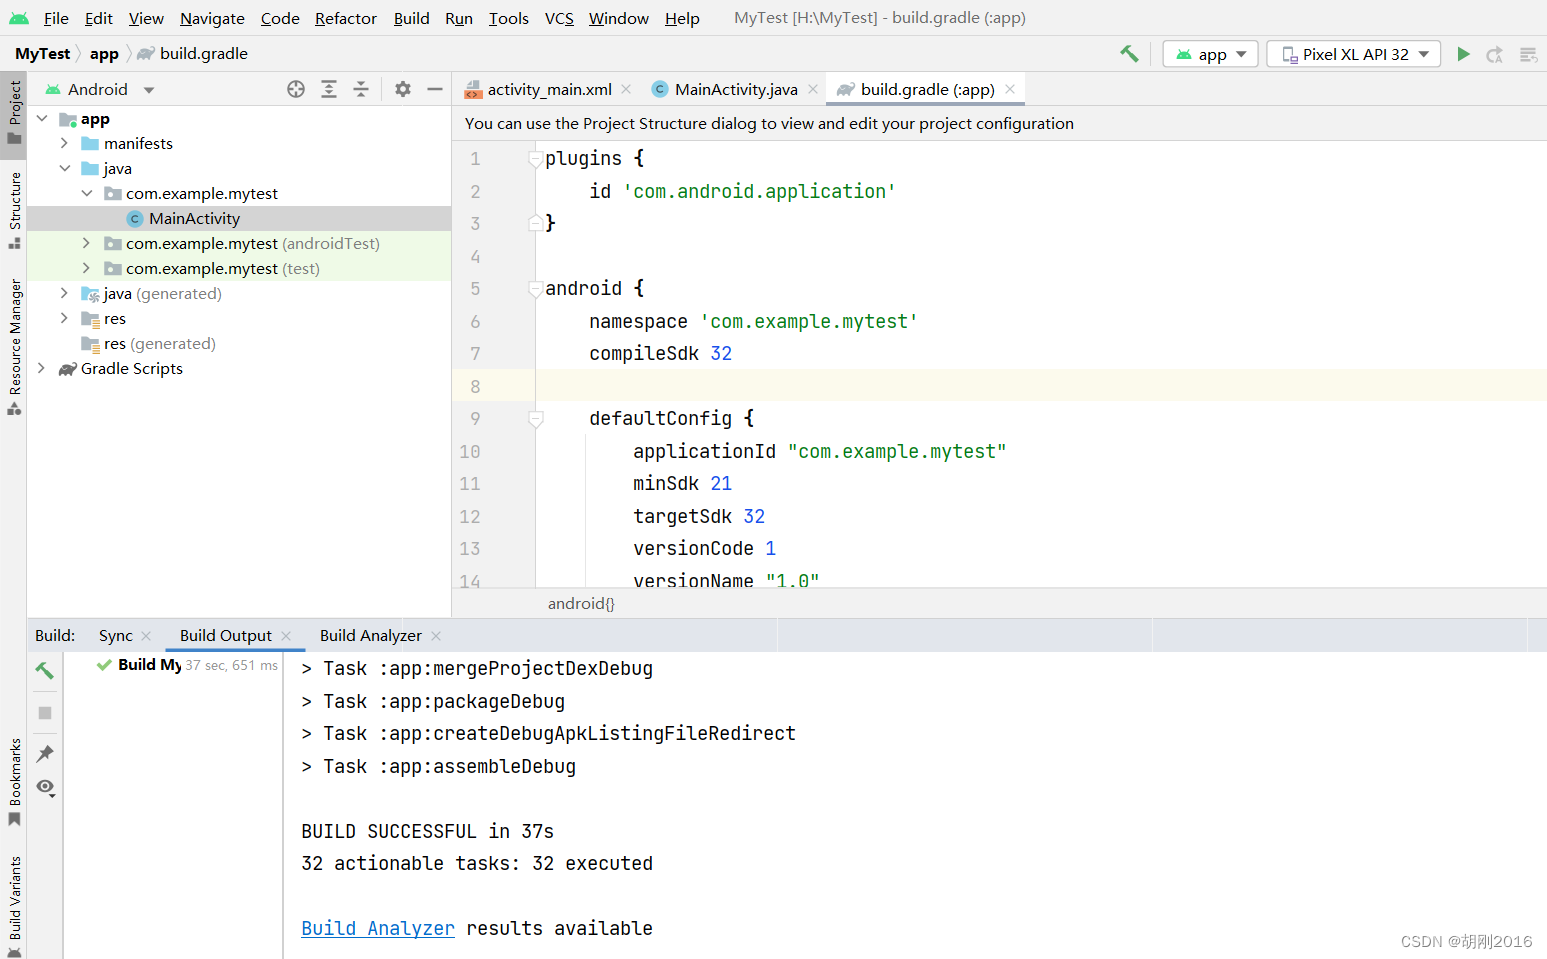Click android{} breadcrumb below editor
The height and width of the screenshot is (959, 1547).
(x=581, y=604)
